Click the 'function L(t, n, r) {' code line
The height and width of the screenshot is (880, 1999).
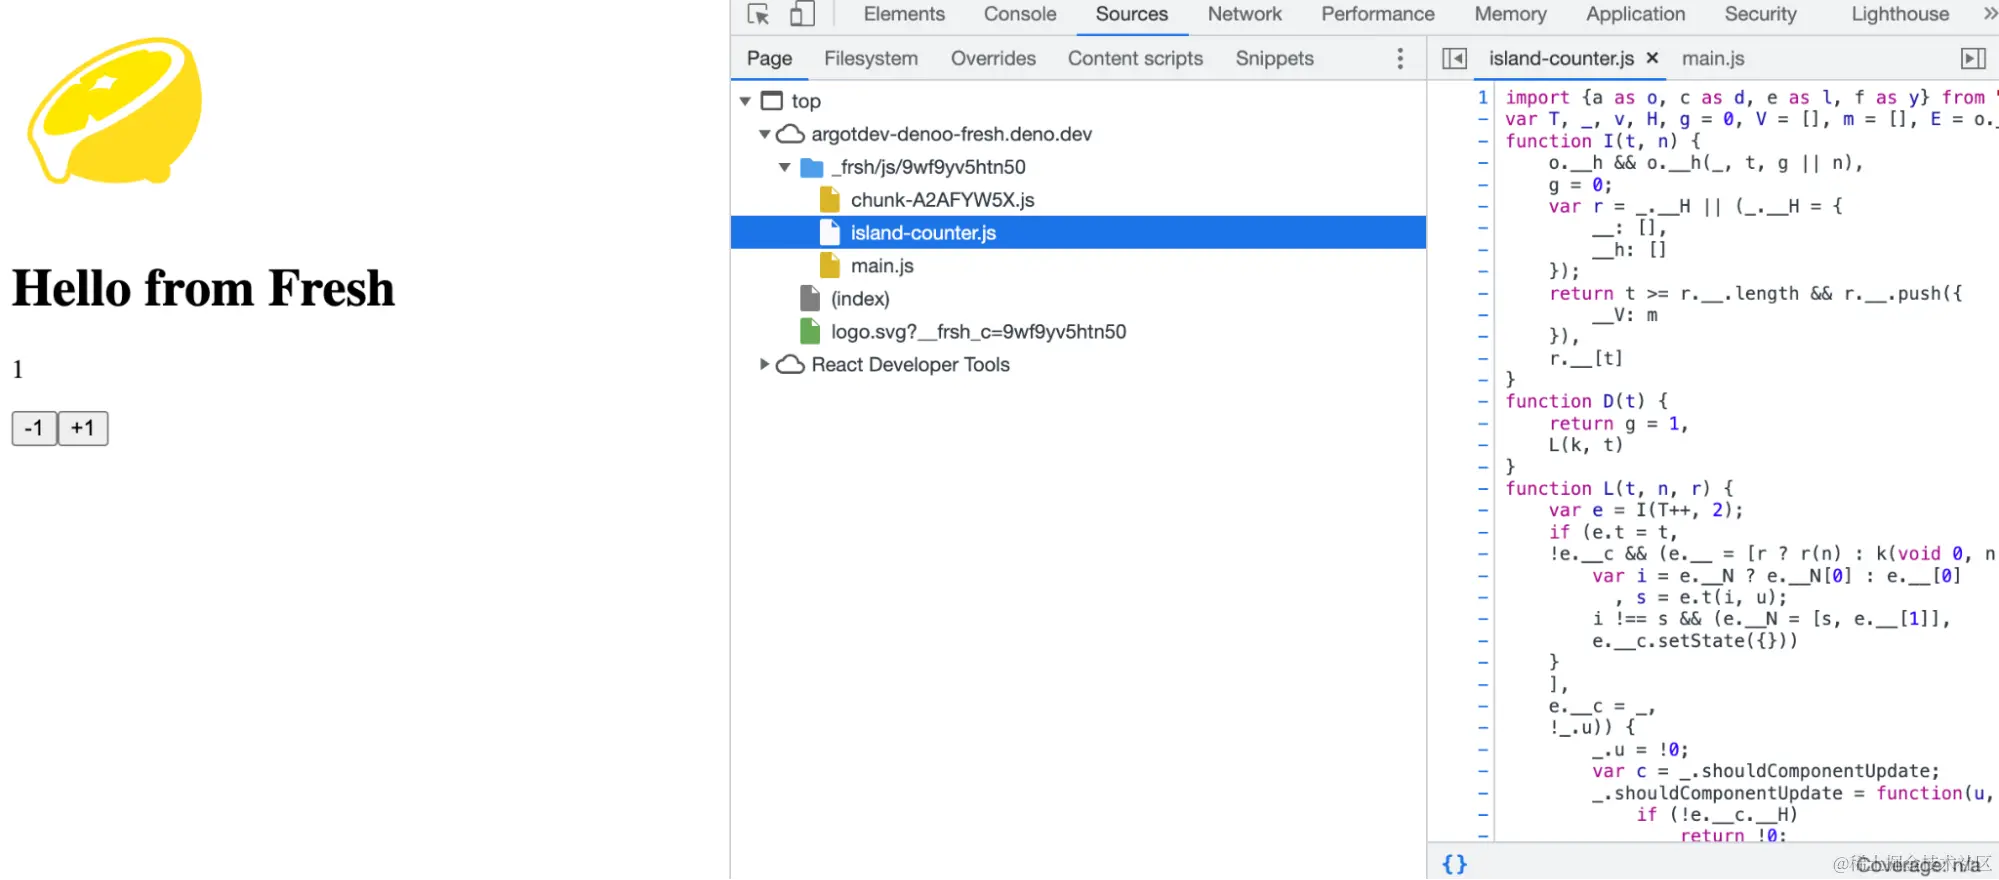[1619, 488]
